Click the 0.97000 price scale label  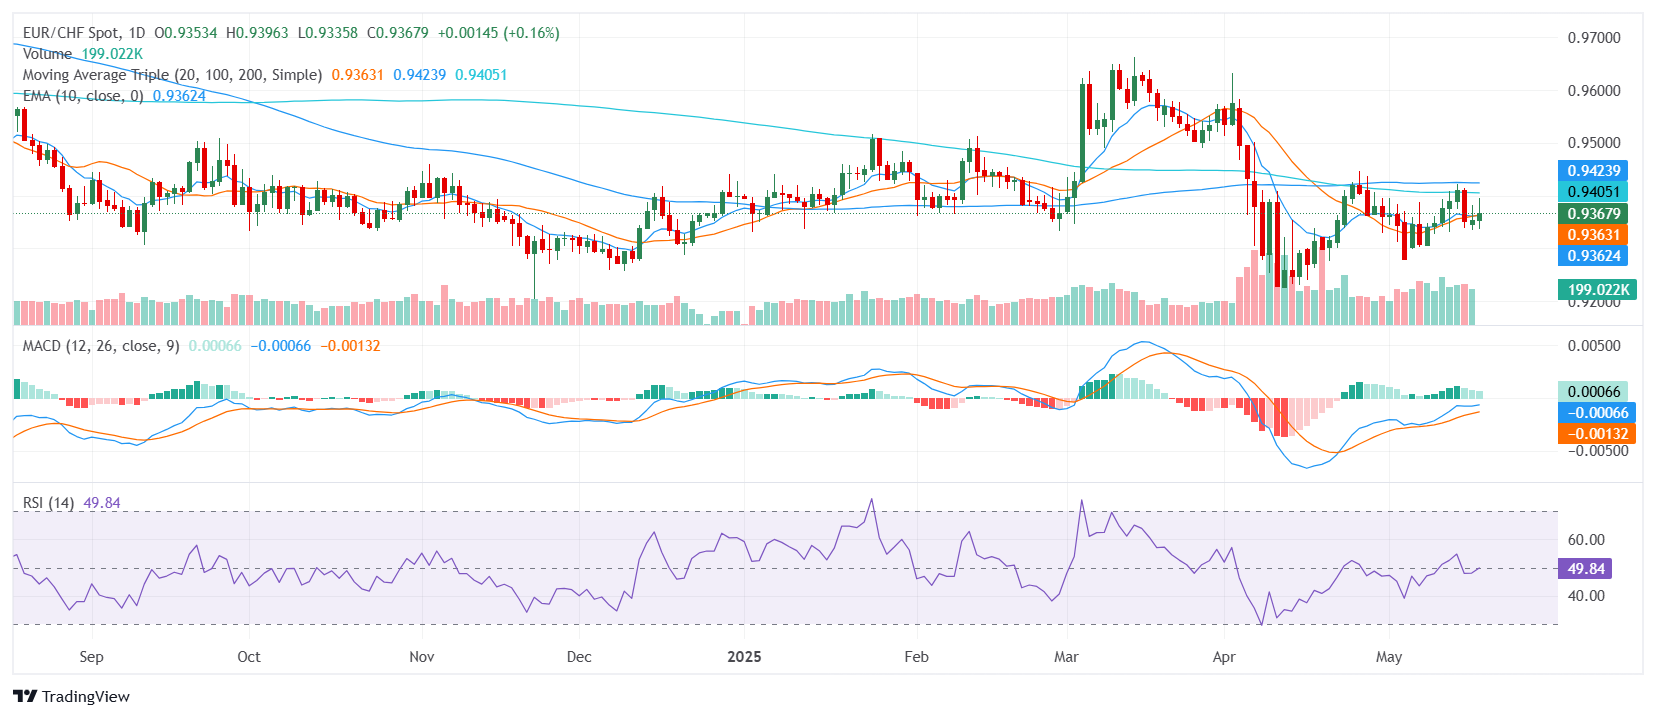pyautogui.click(x=1593, y=38)
